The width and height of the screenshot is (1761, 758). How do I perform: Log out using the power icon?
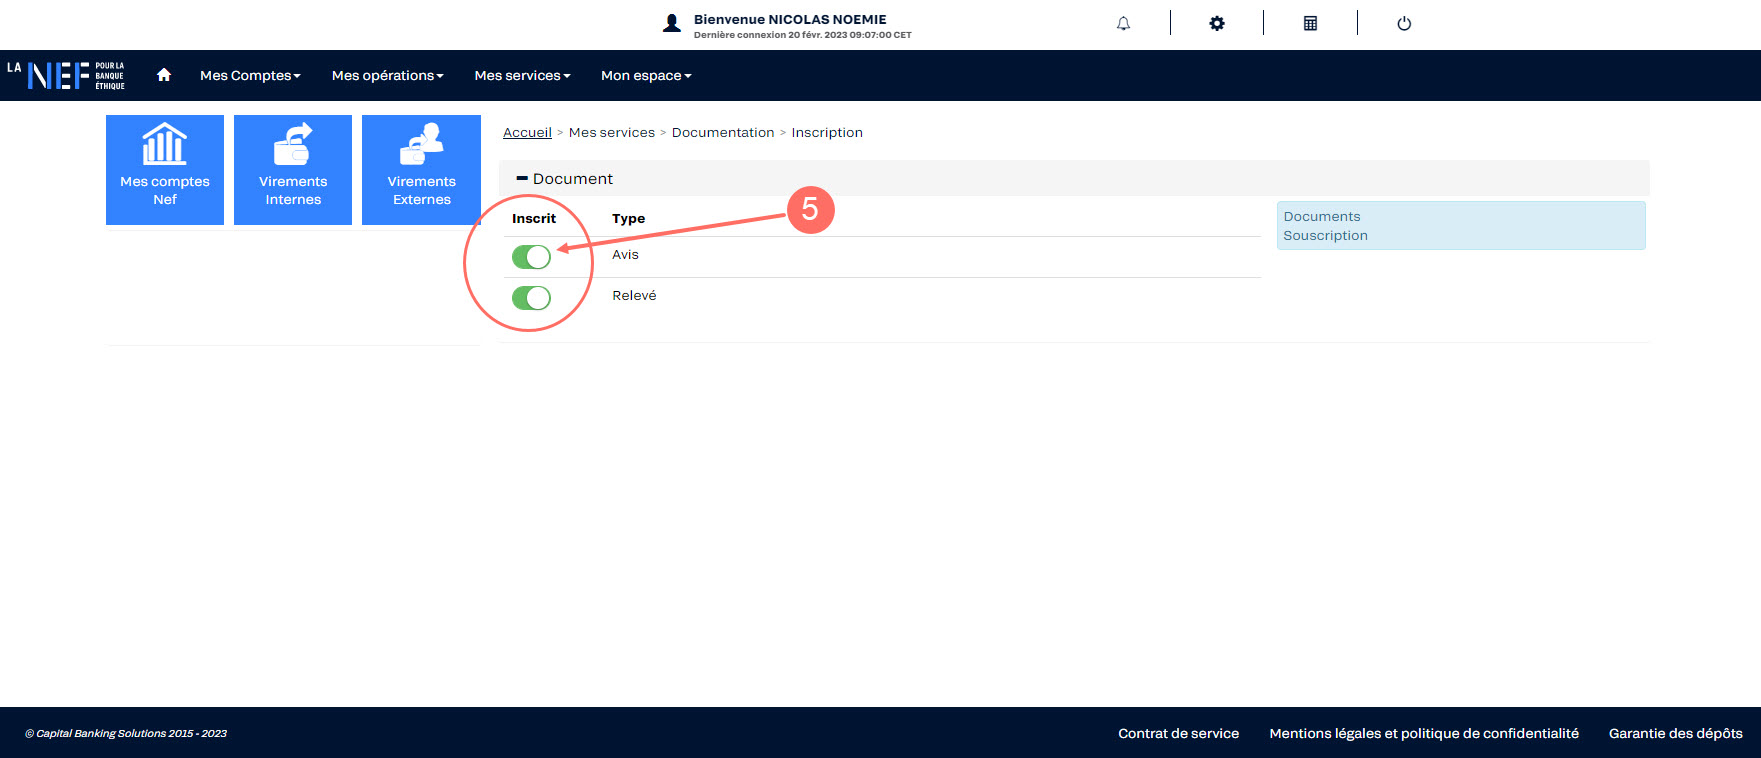coord(1404,24)
